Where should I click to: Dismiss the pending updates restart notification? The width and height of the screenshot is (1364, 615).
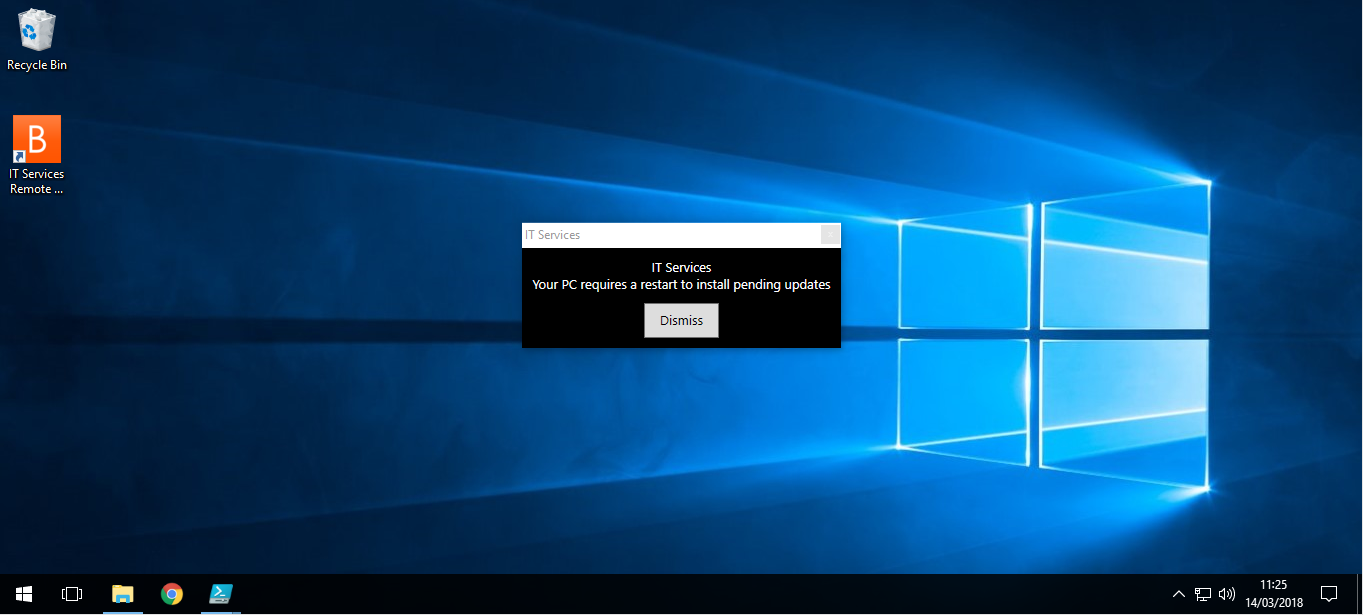click(x=681, y=320)
